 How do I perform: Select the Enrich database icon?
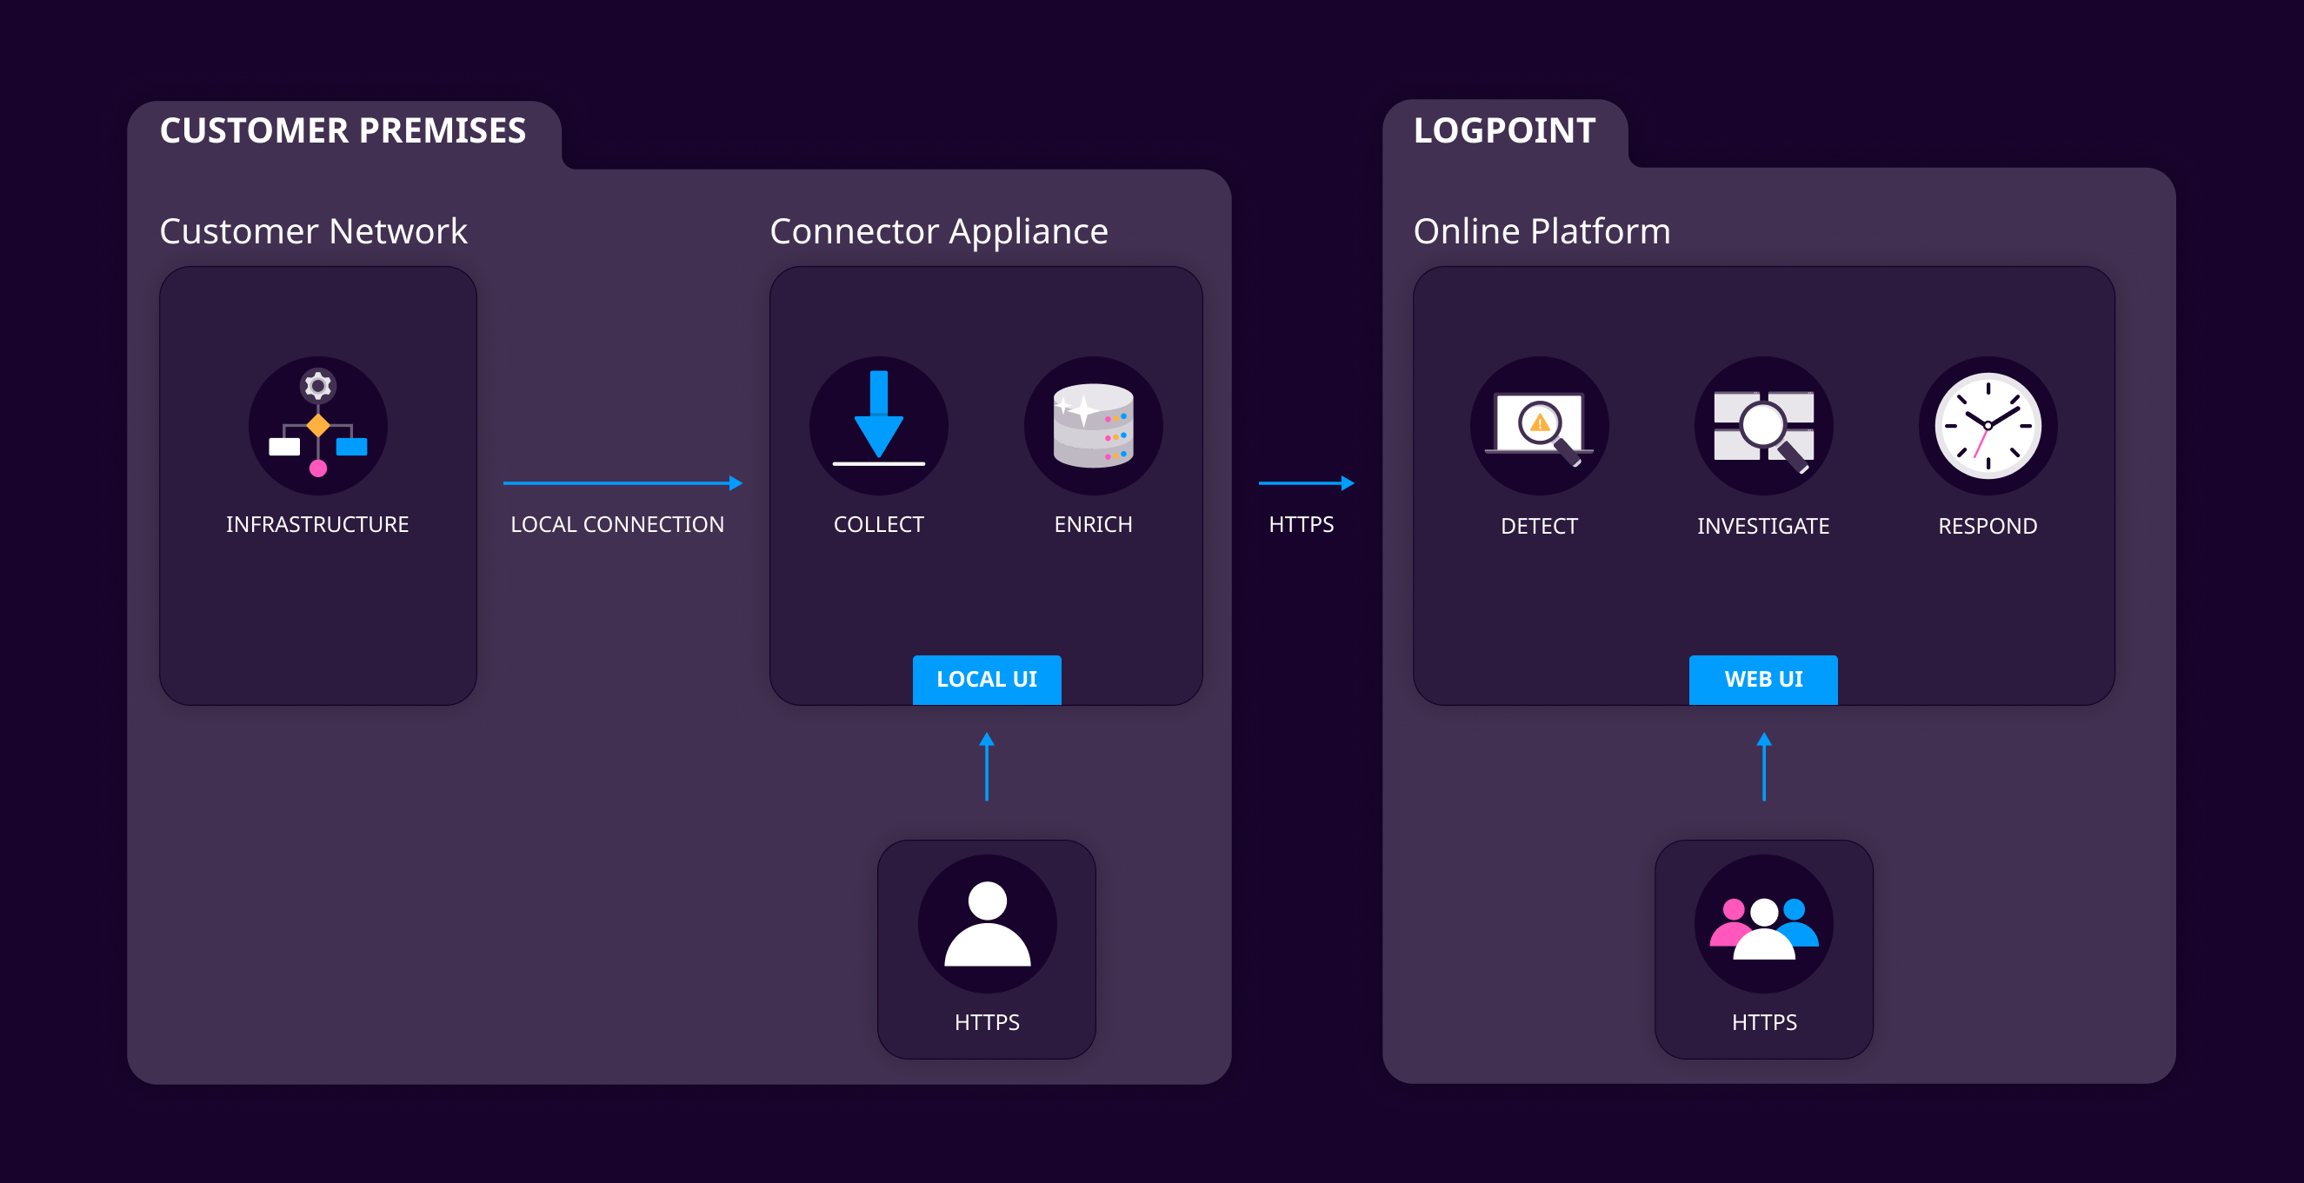(x=1093, y=426)
